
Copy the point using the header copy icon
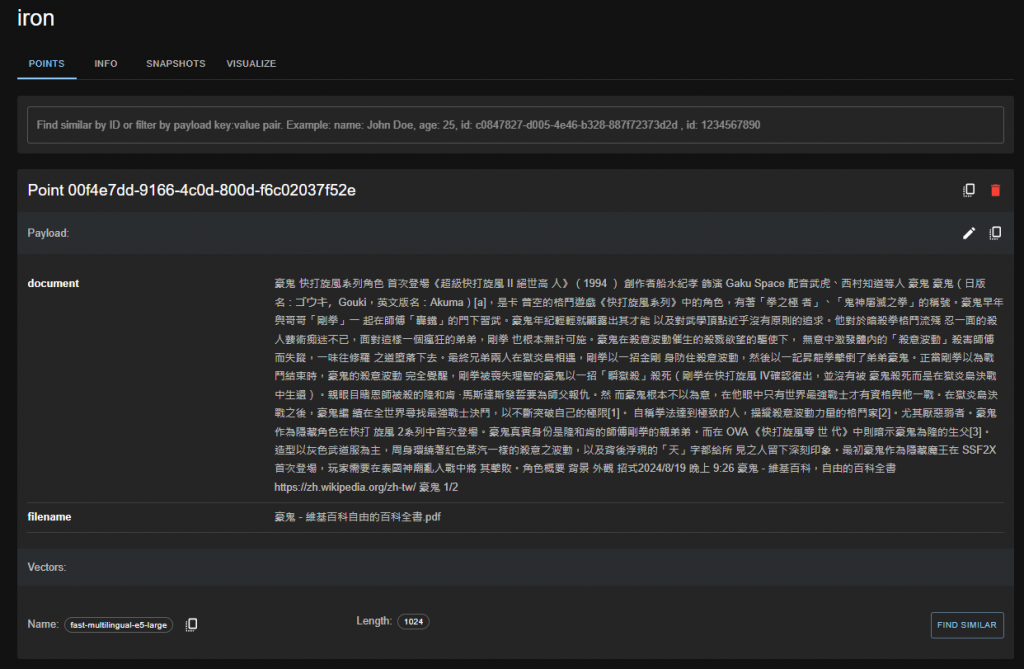(x=968, y=190)
